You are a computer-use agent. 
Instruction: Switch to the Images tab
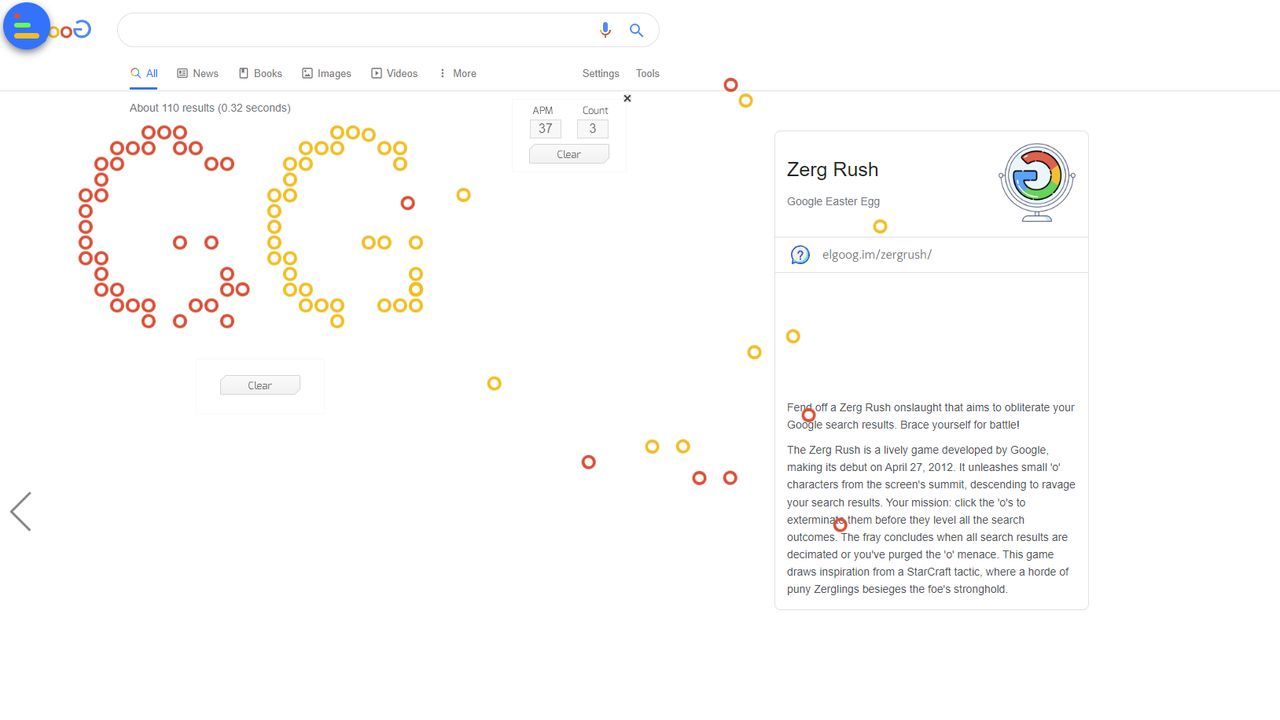tap(327, 73)
